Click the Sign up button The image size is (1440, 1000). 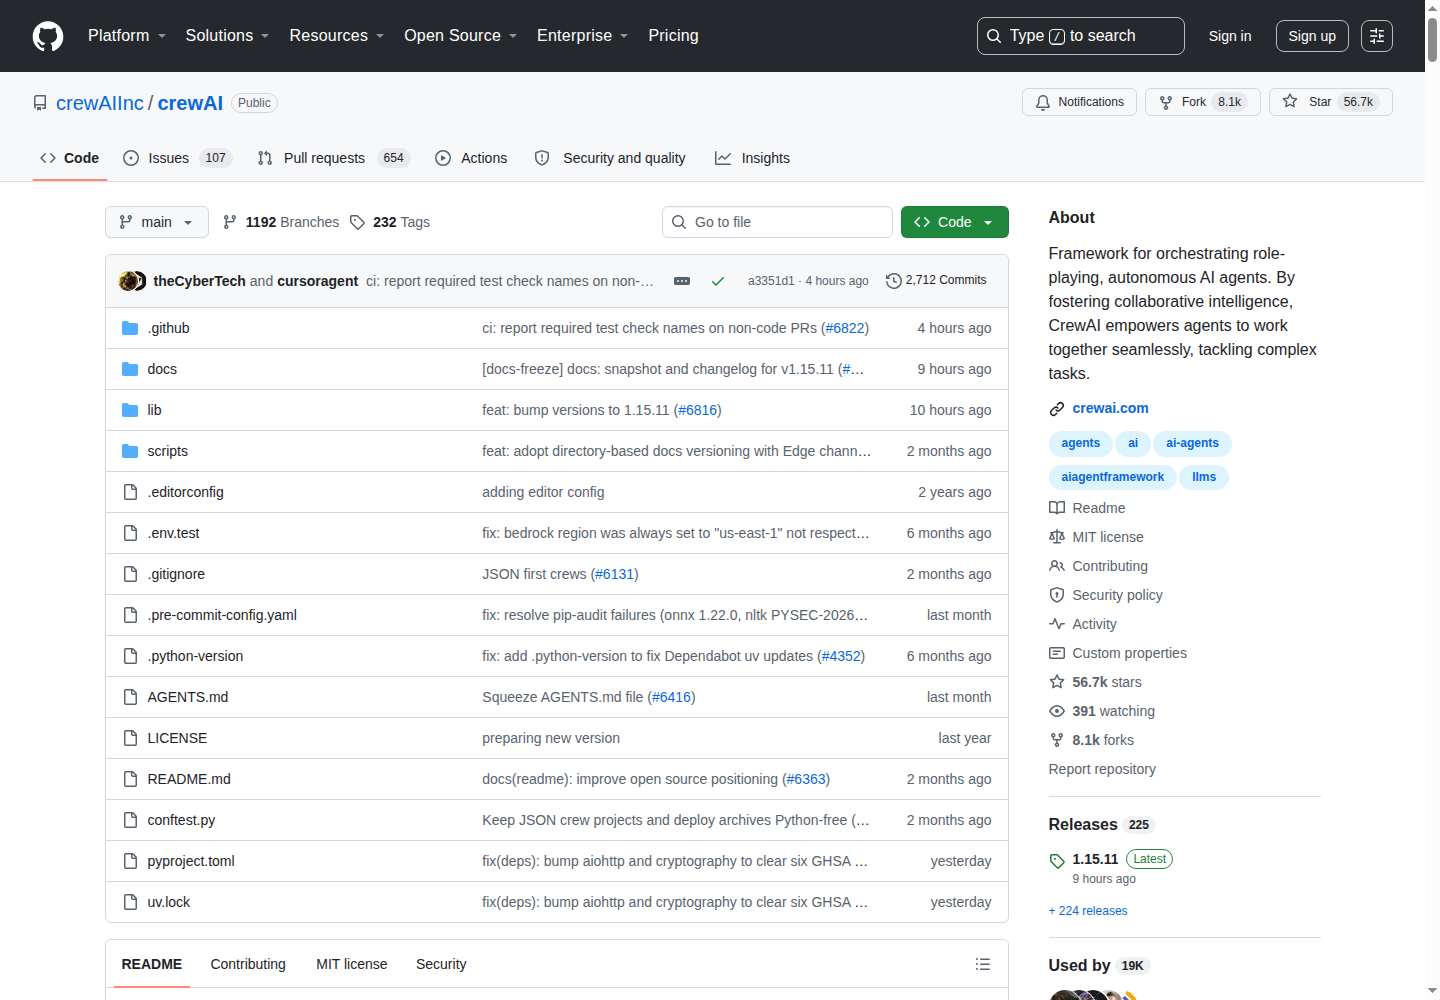pyautogui.click(x=1312, y=36)
